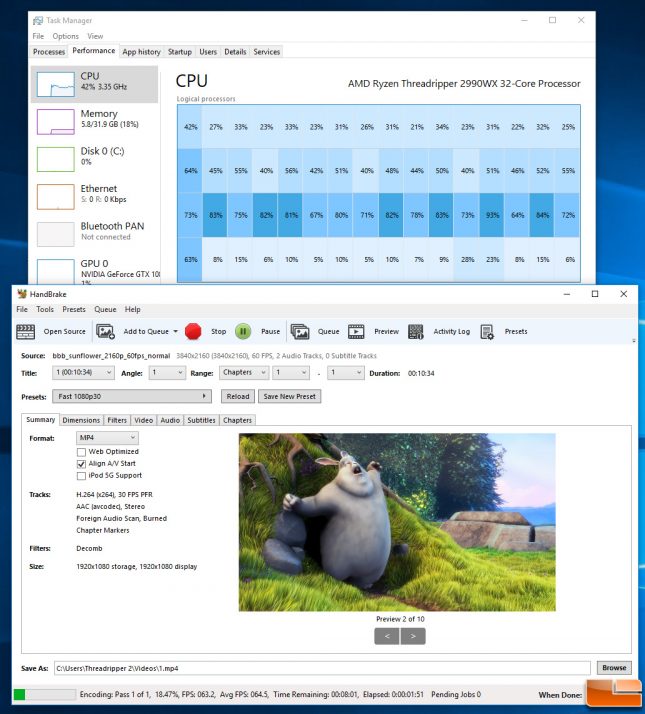Viewport: 645px width, 714px height.
Task: Click the Big Buck Bunny preview image
Action: click(x=397, y=522)
